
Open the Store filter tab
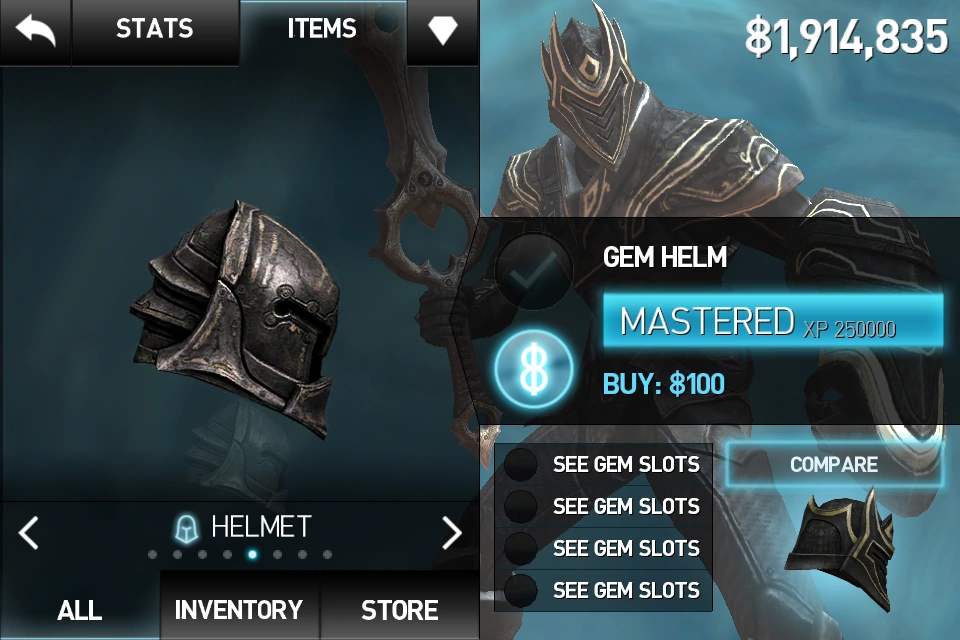click(399, 610)
